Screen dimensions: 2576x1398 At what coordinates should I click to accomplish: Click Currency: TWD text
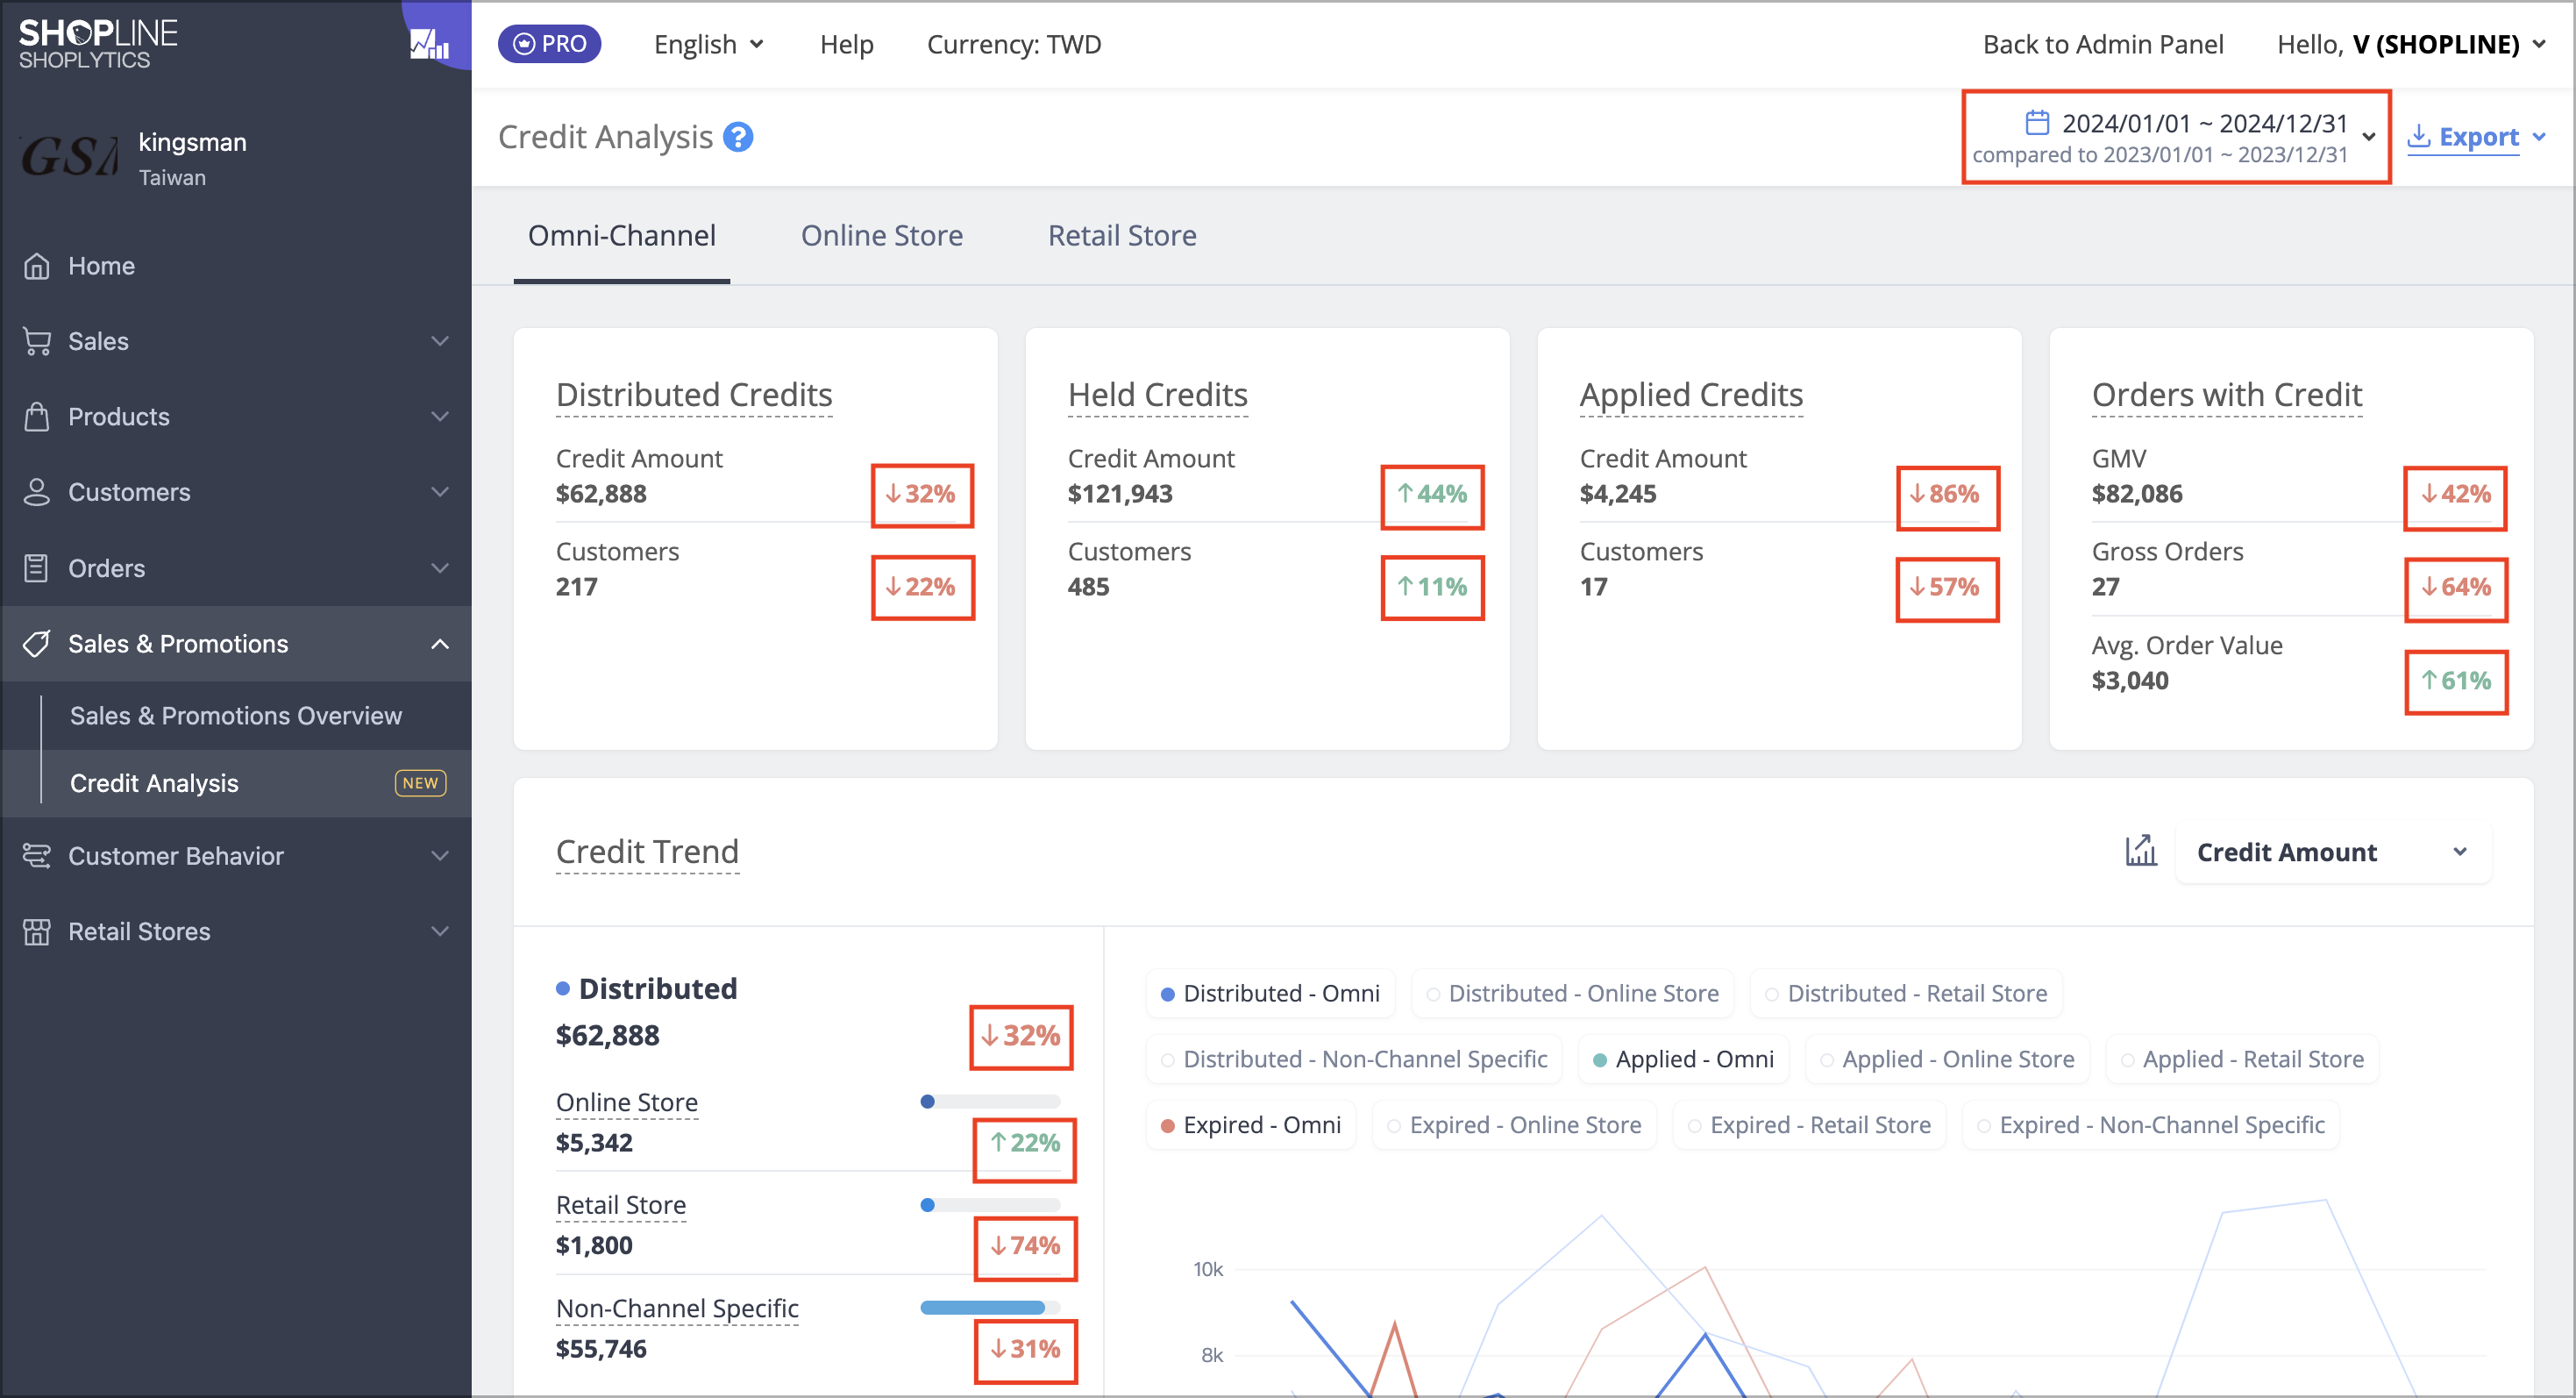(x=1014, y=44)
